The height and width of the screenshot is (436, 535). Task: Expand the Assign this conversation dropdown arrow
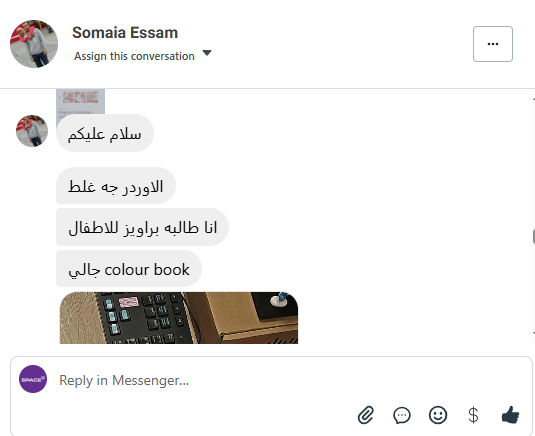click(207, 53)
